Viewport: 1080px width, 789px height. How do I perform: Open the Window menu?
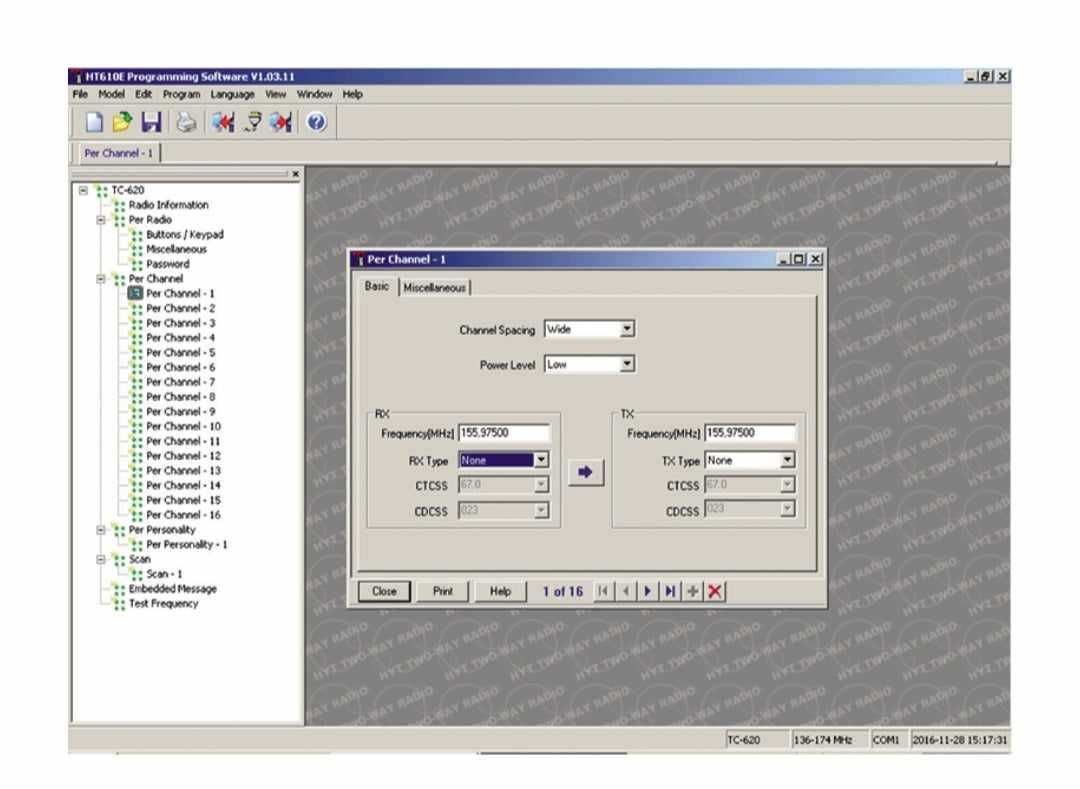pos(314,94)
